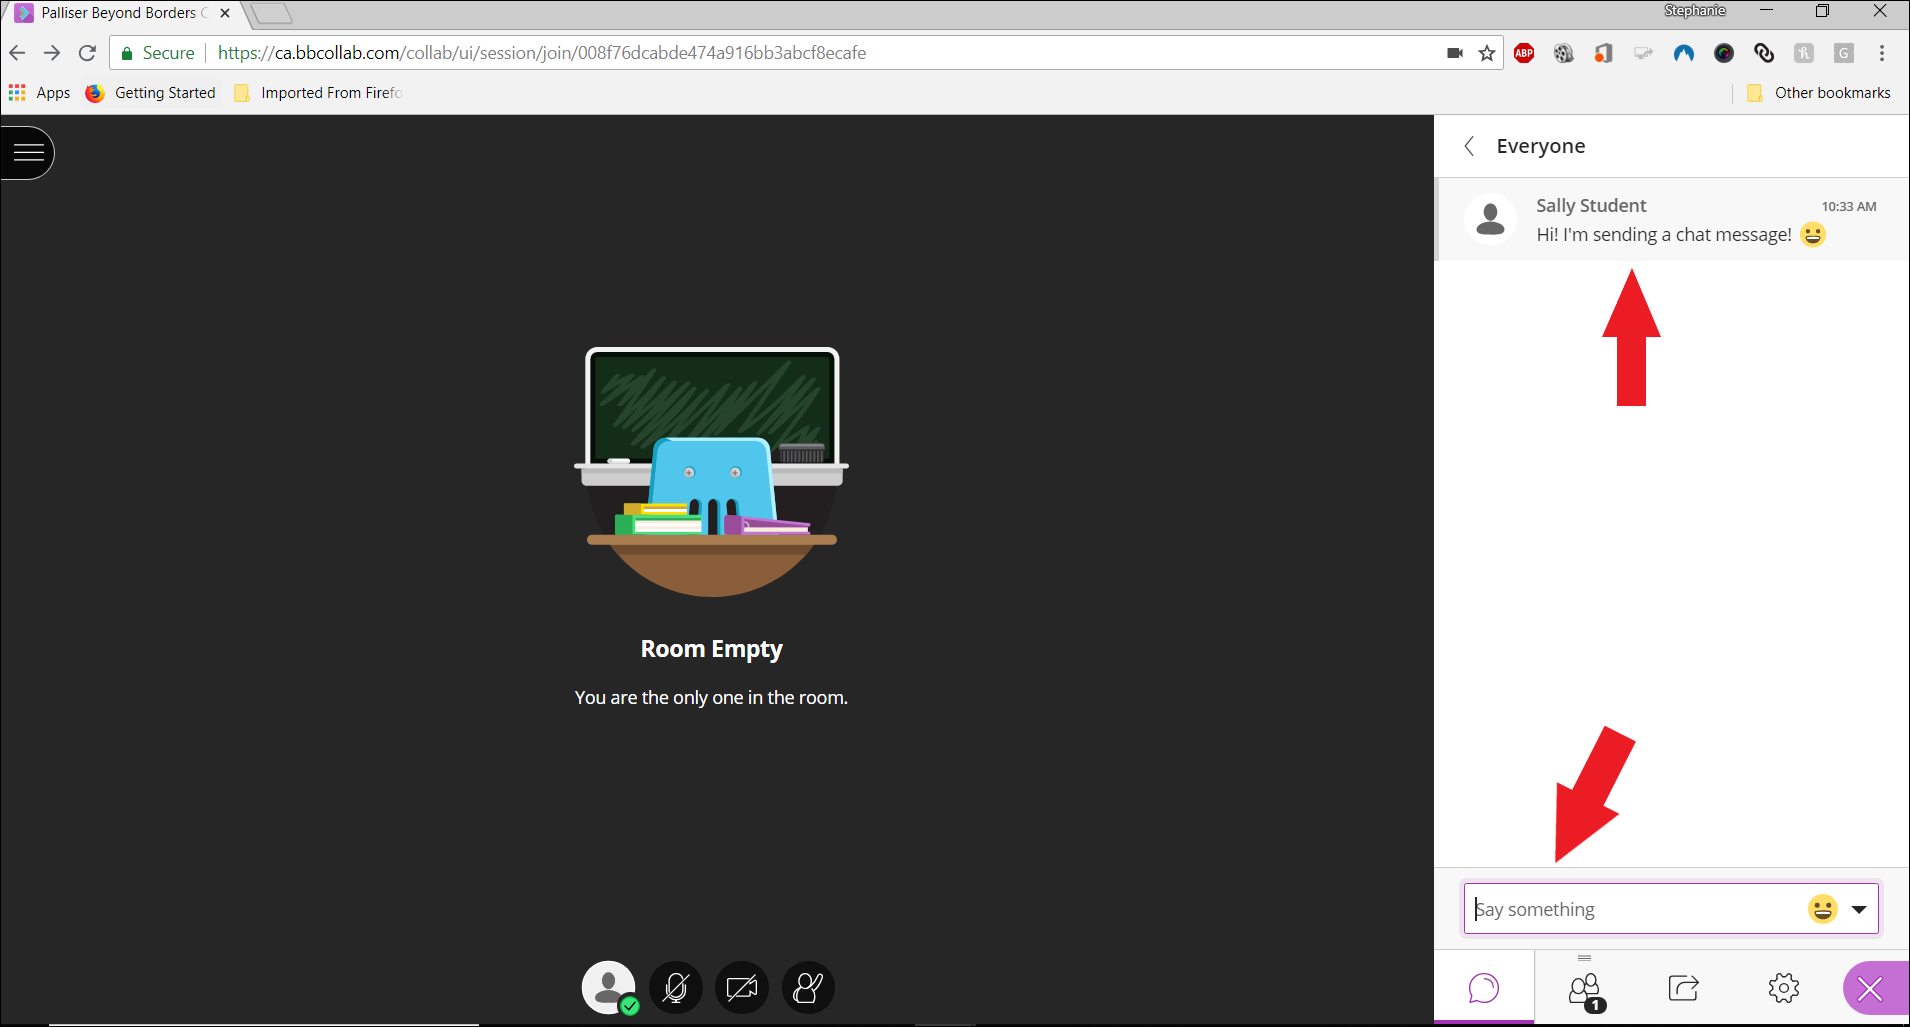Click 'You are the only one in the room.'
This screenshot has height=1027, width=1910.
tap(711, 698)
